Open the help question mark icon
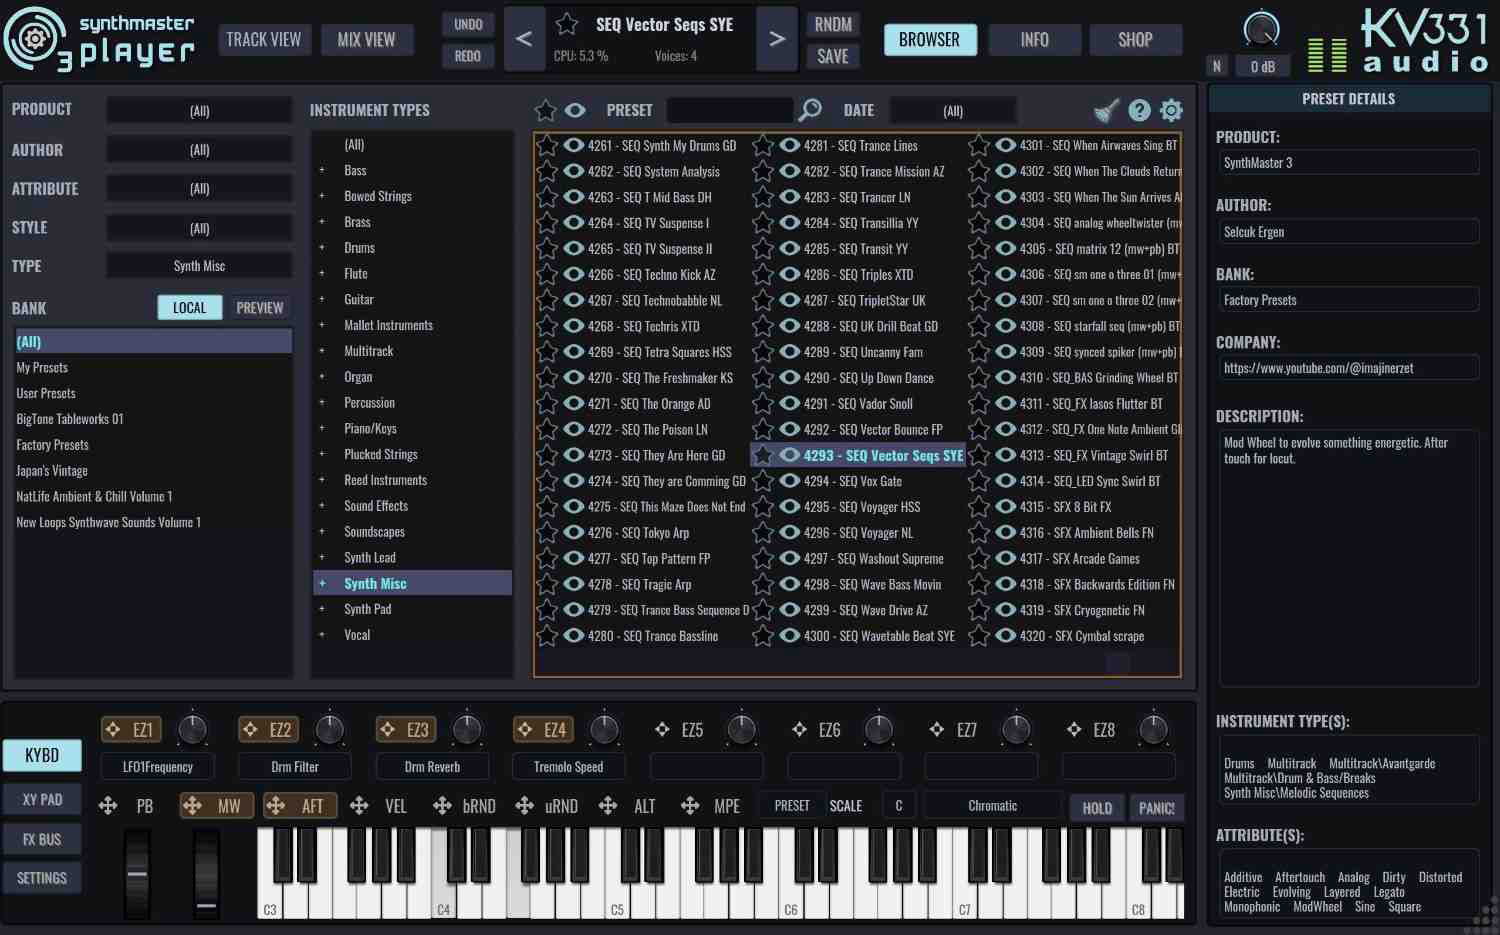 click(1138, 110)
